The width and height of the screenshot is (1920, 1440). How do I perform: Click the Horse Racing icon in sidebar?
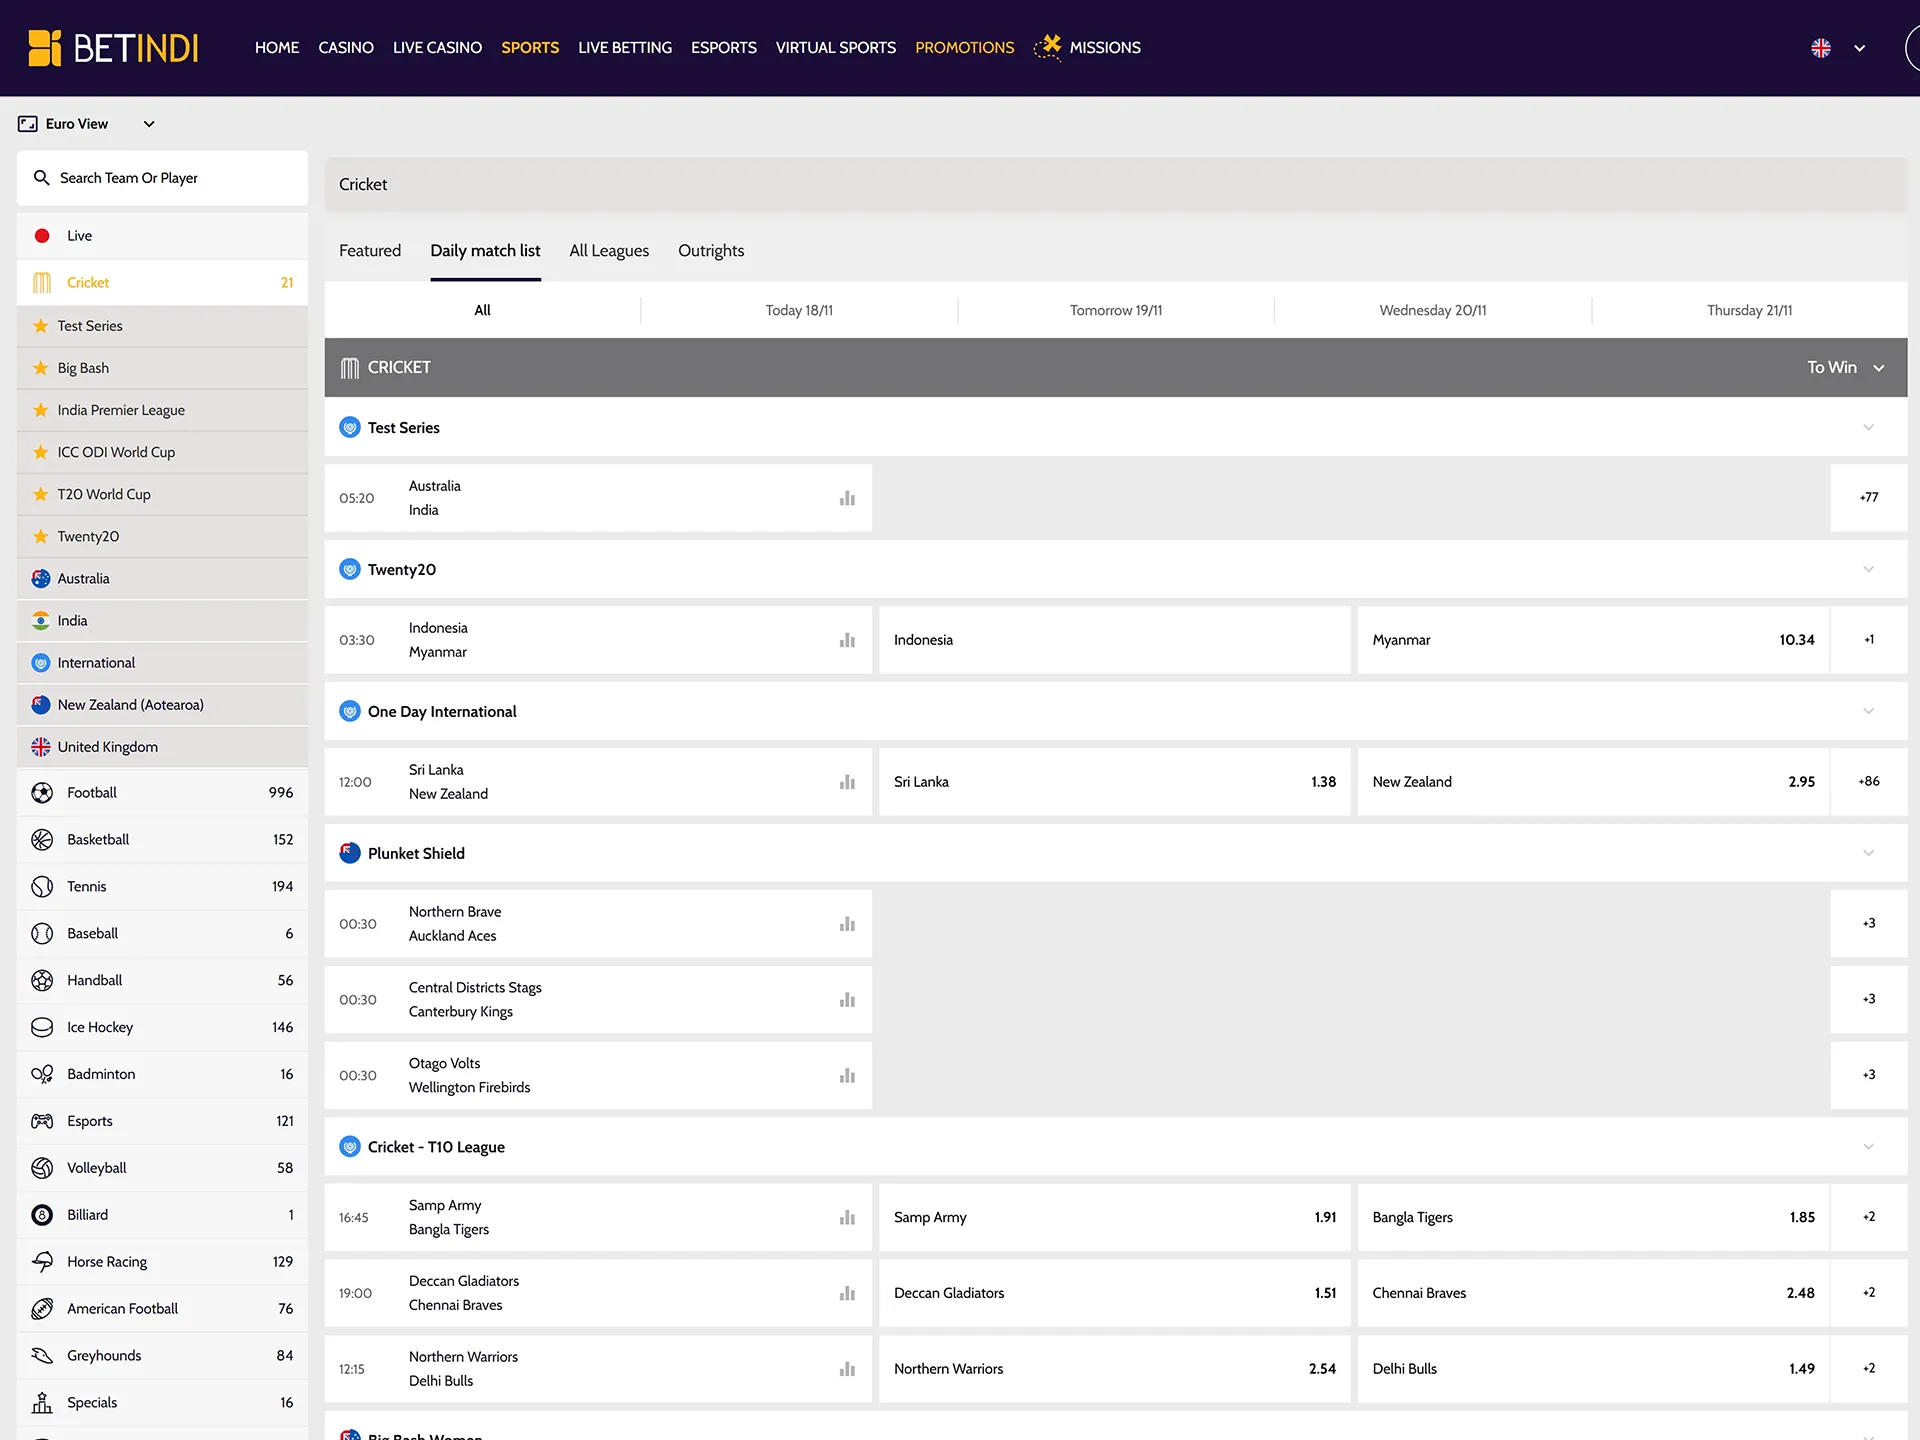pyautogui.click(x=42, y=1262)
